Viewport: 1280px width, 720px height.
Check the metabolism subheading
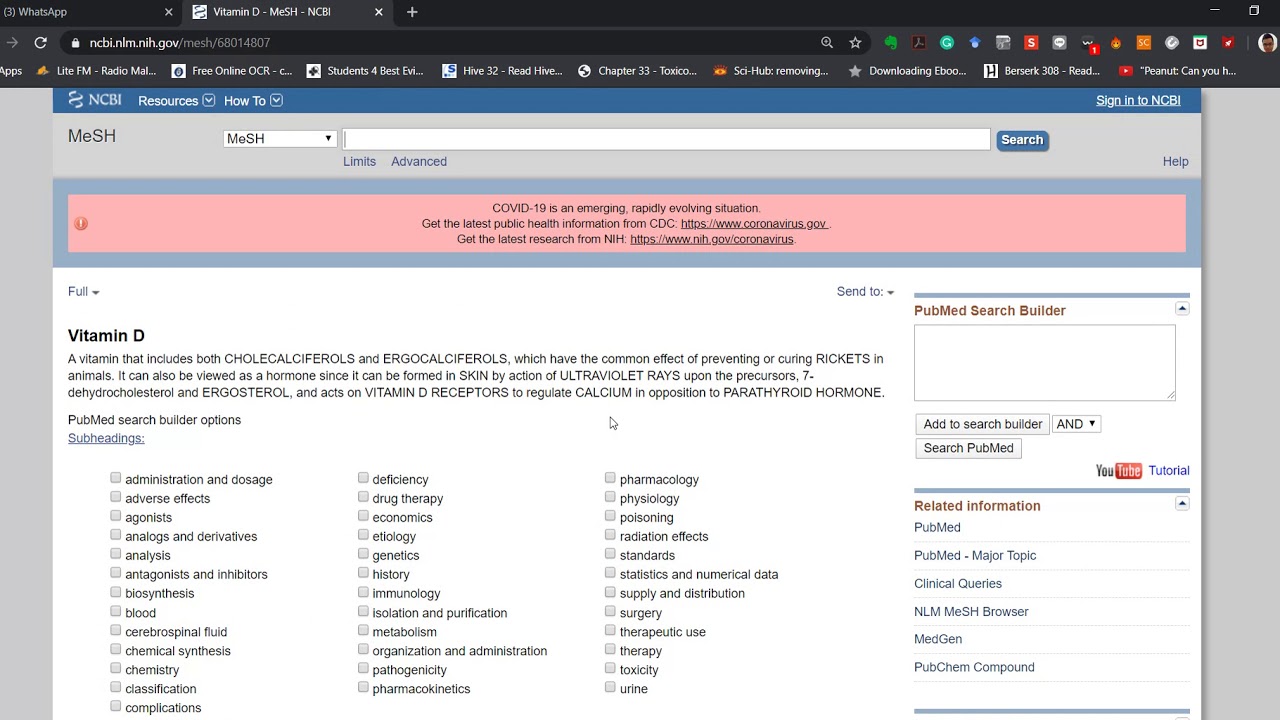(x=363, y=631)
